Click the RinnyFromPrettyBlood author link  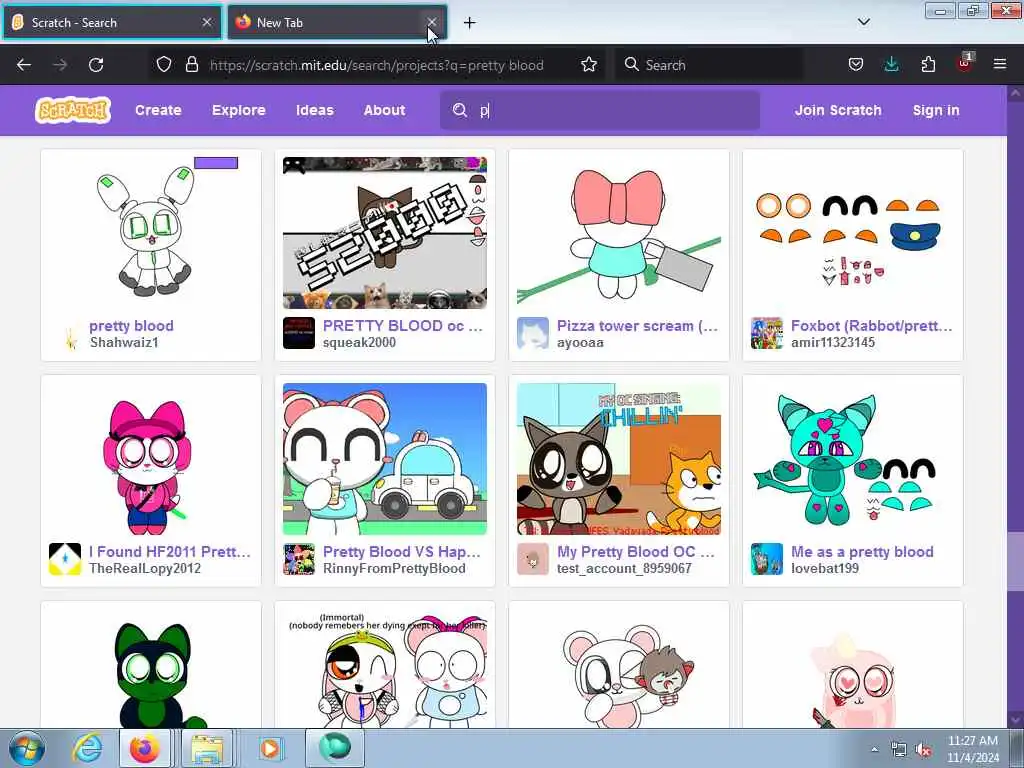pyautogui.click(x=394, y=568)
